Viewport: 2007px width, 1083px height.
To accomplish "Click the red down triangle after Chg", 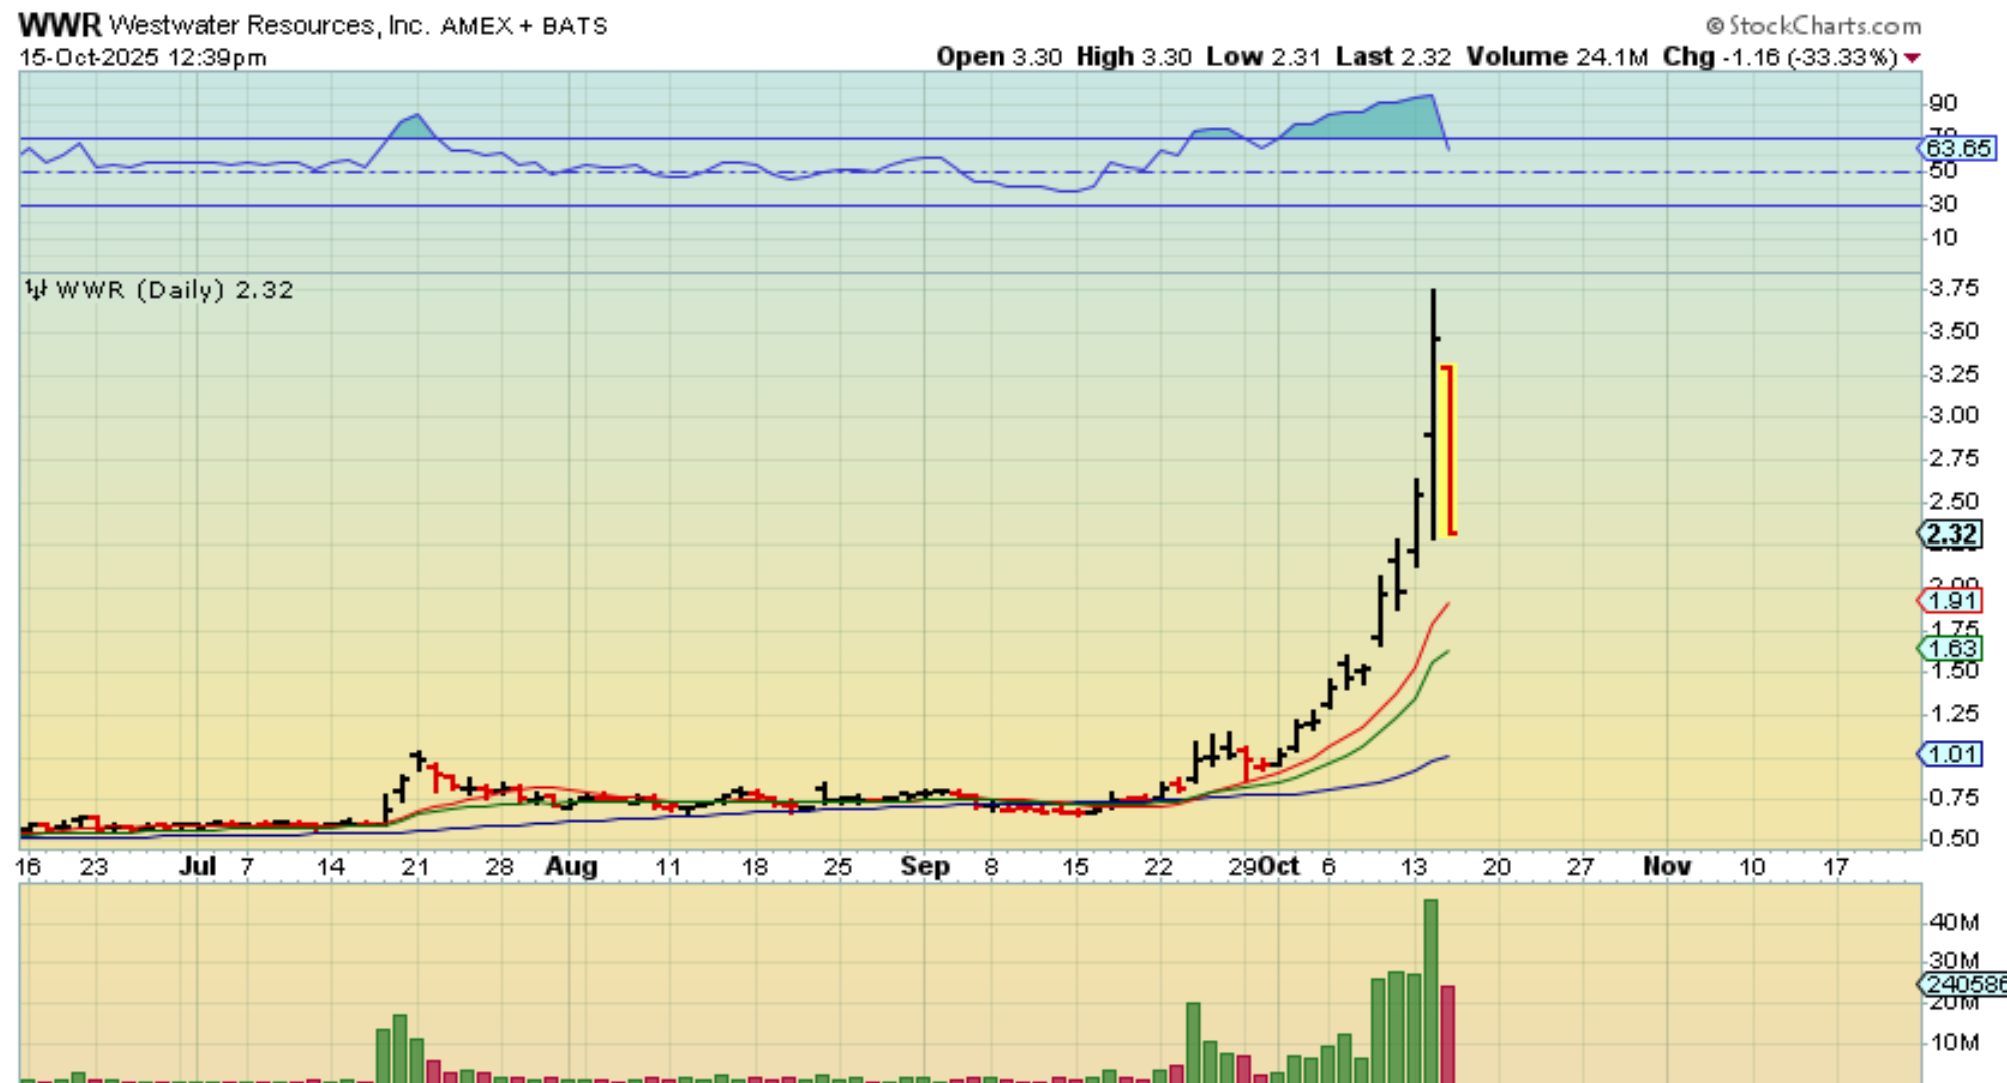I will tap(1912, 58).
